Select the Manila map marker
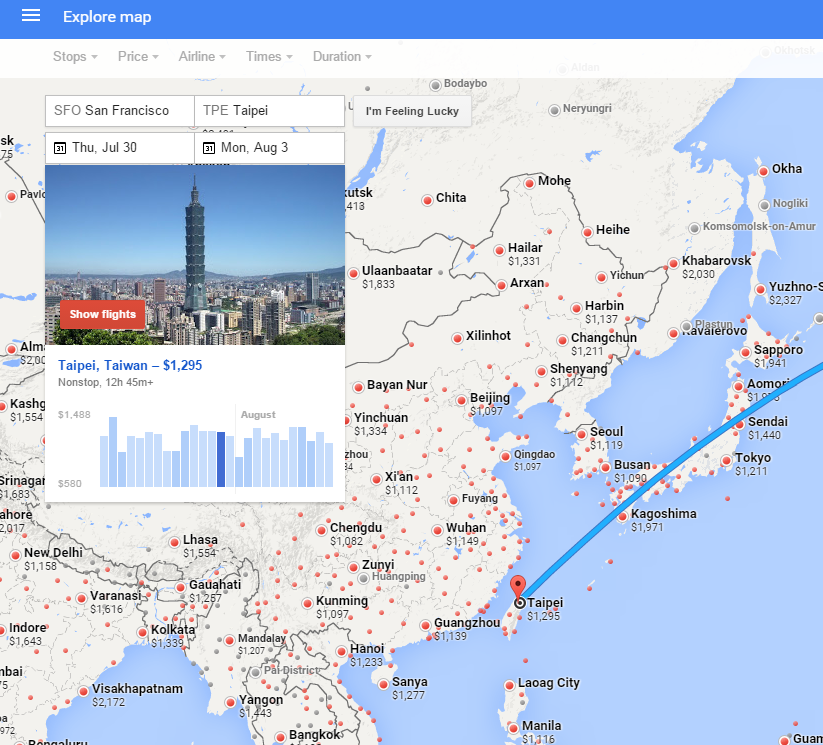Viewport: 823px width, 745px height. 513,728
